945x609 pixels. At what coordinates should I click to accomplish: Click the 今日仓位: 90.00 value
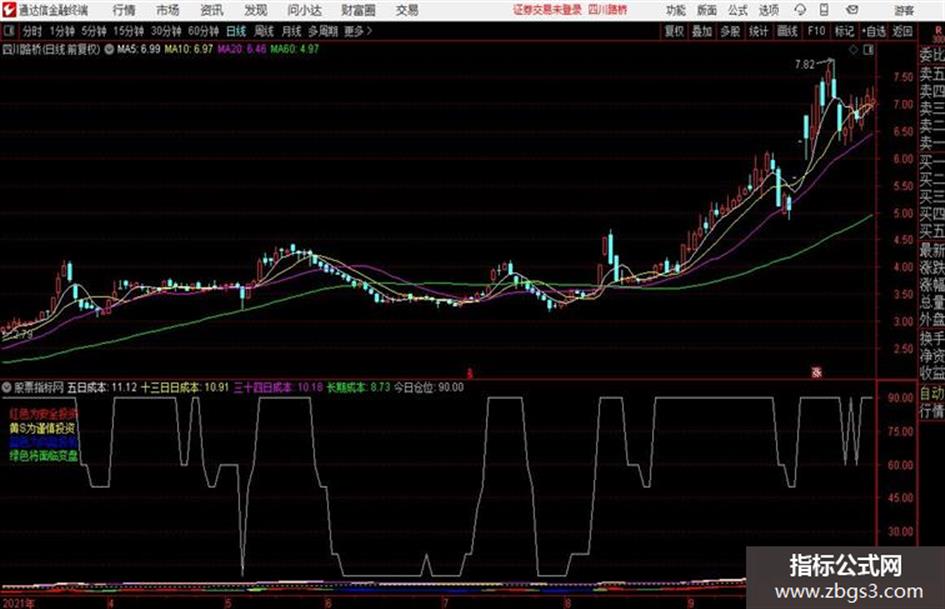click(429, 388)
